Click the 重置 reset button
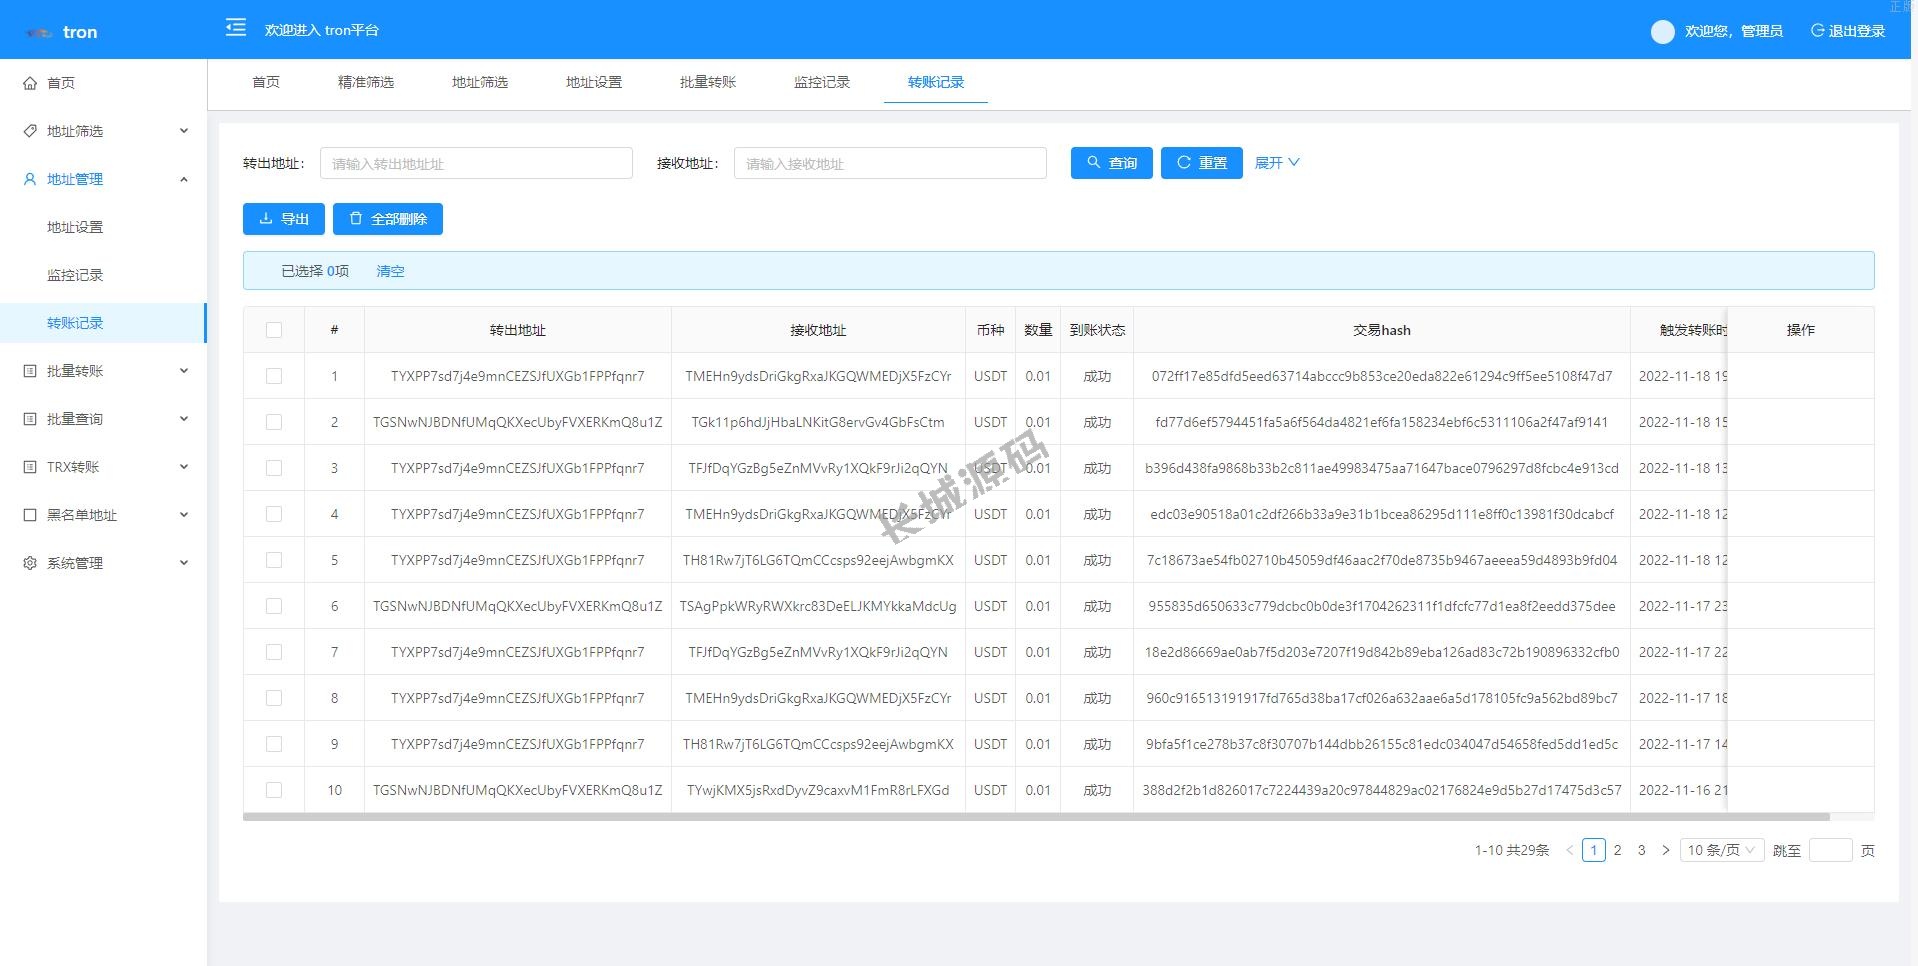The image size is (1918, 966). (1202, 163)
